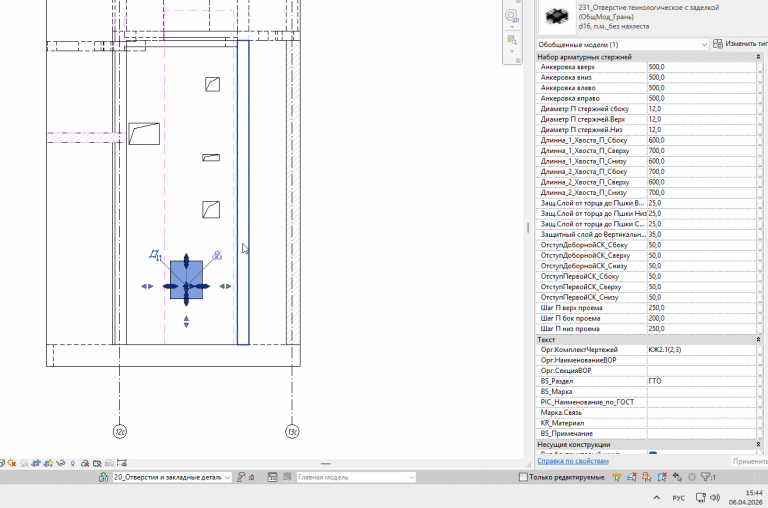This screenshot has width=768, height=508.
Task: Click empty 'KR_Материал' value field
Action: coord(702,423)
